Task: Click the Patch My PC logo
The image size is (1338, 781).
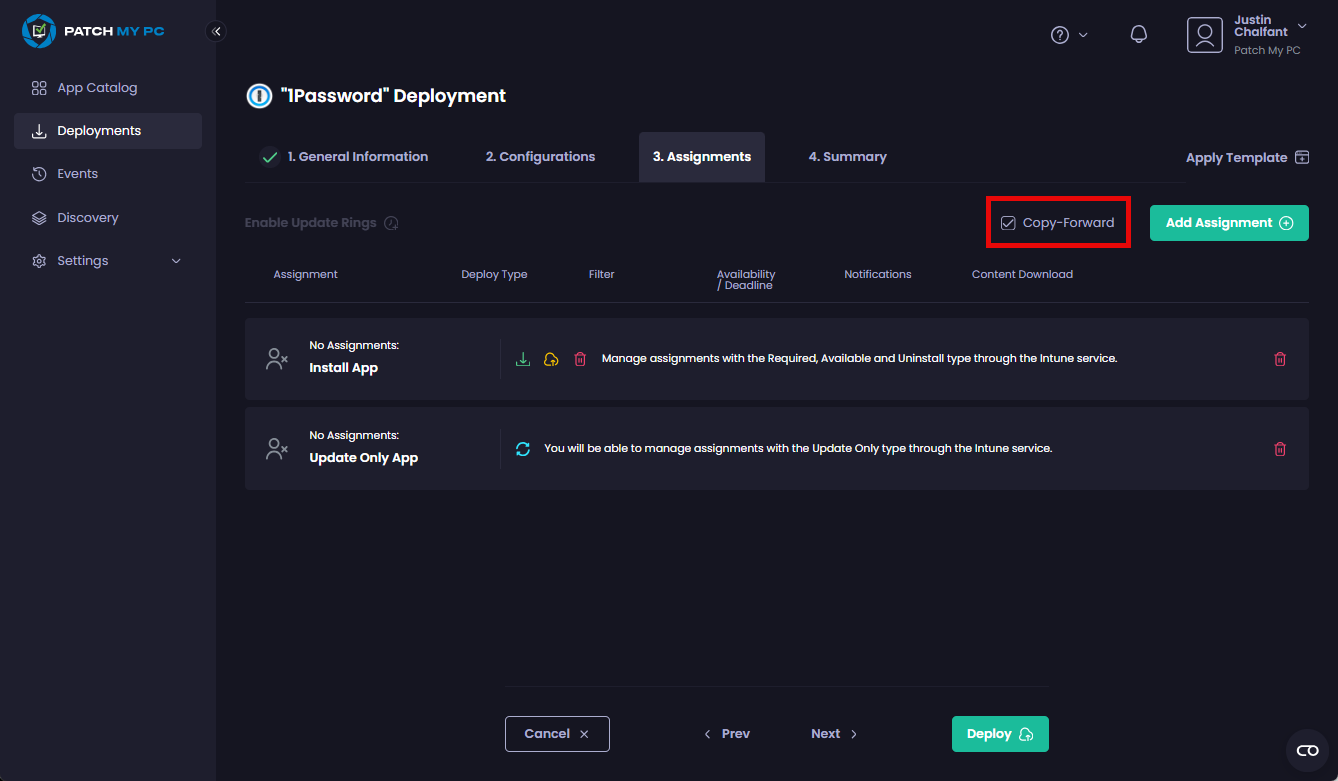Action: [93, 31]
